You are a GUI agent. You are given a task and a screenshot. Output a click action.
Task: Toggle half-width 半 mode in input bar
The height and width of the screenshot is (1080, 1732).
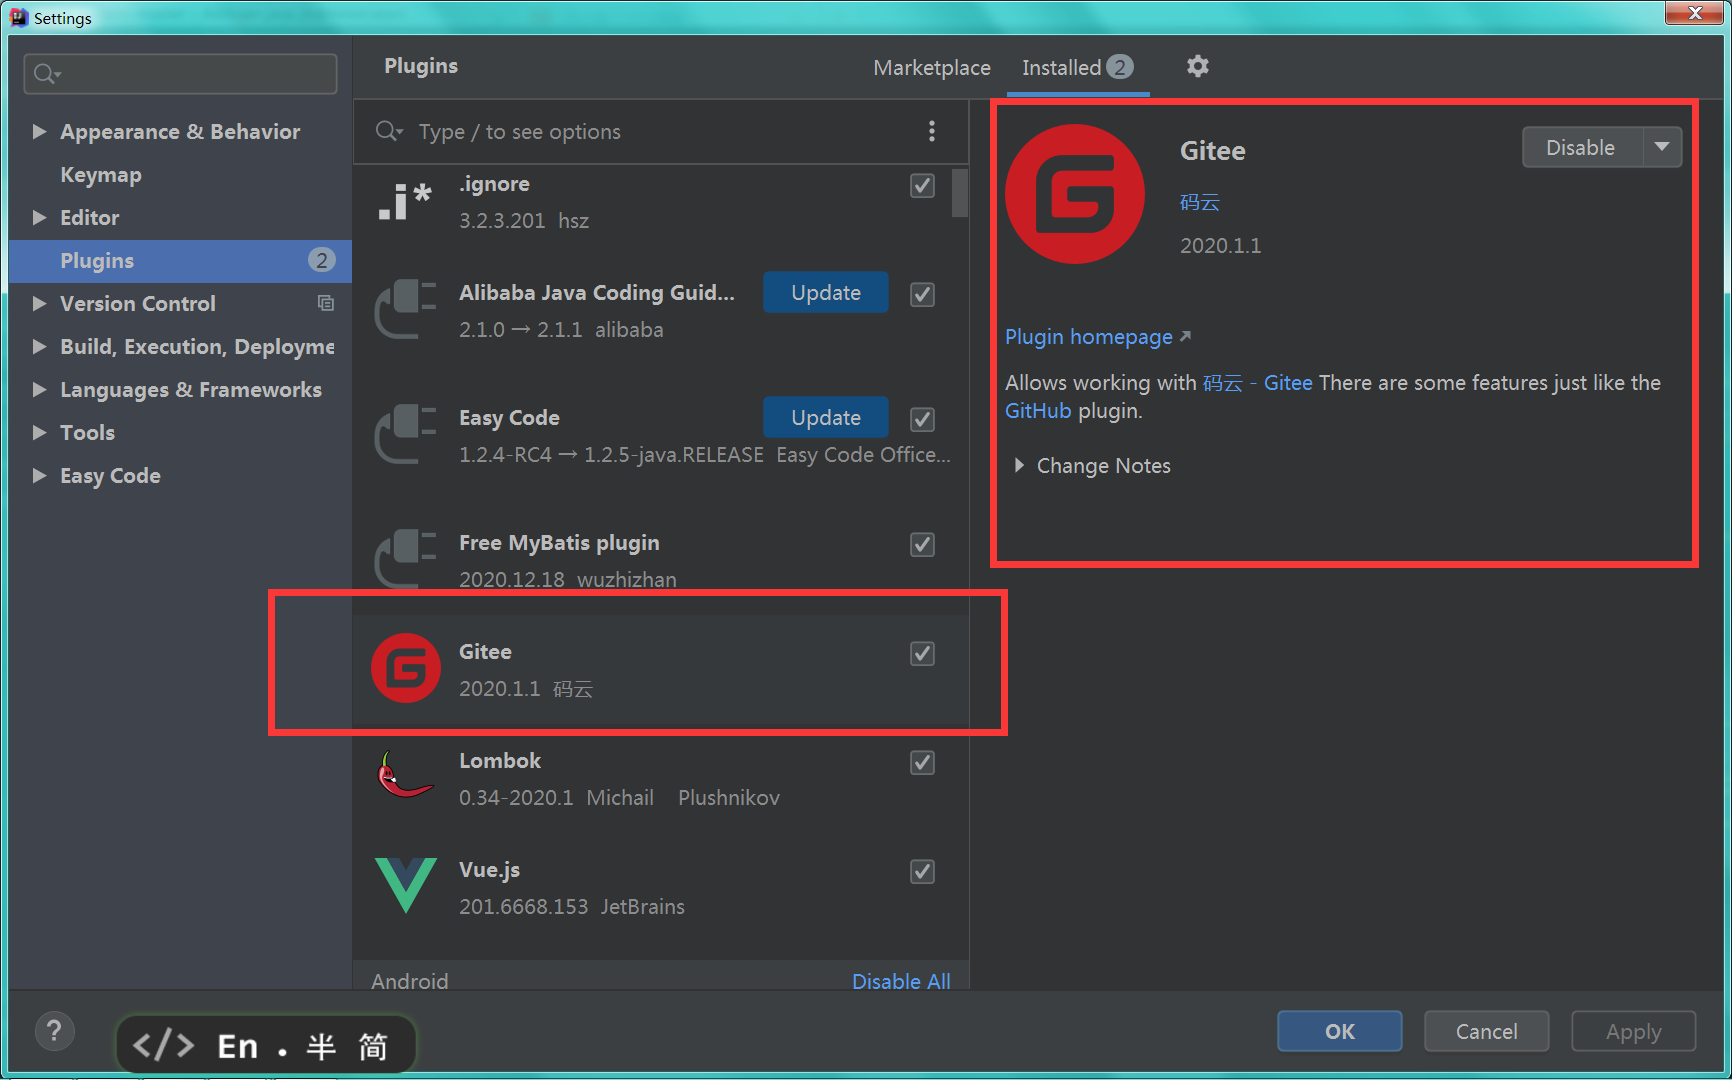point(321,1046)
